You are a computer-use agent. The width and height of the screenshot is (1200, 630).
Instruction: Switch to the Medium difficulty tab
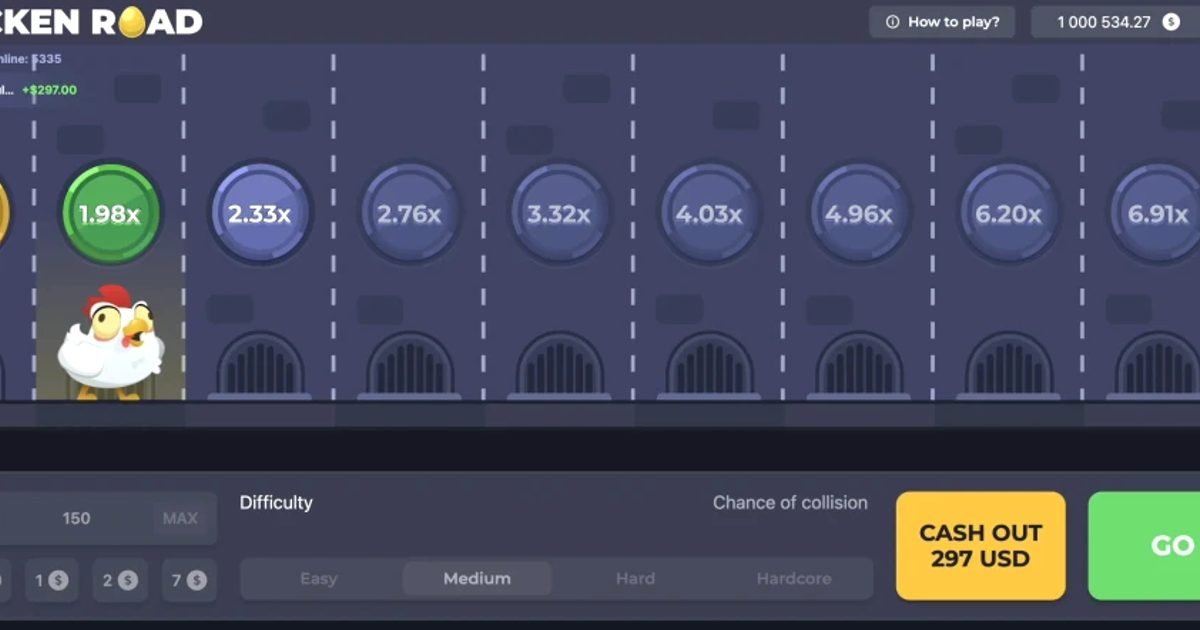477,578
